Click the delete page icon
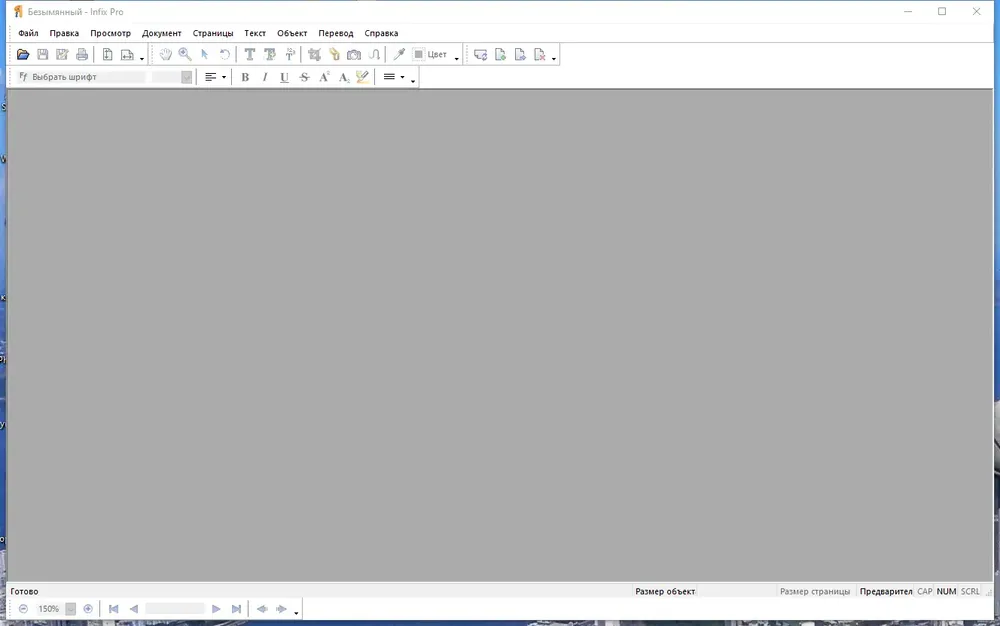This screenshot has width=1000, height=626. pos(540,55)
